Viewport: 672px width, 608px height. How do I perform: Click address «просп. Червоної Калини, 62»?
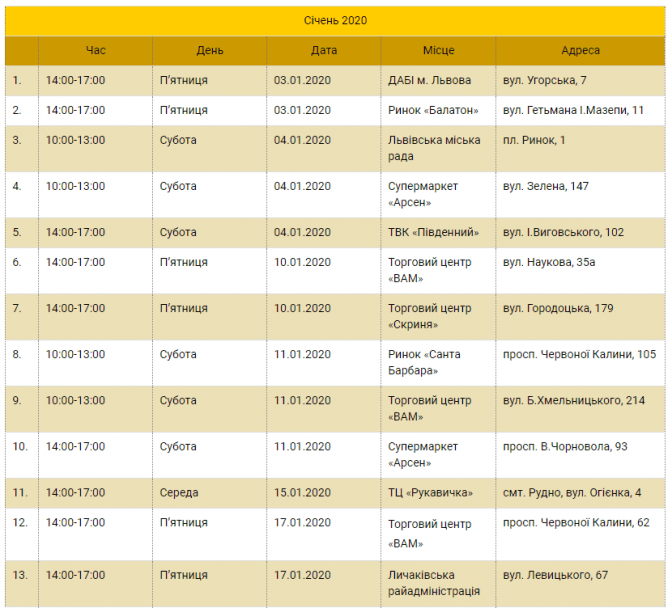pyautogui.click(x=575, y=522)
